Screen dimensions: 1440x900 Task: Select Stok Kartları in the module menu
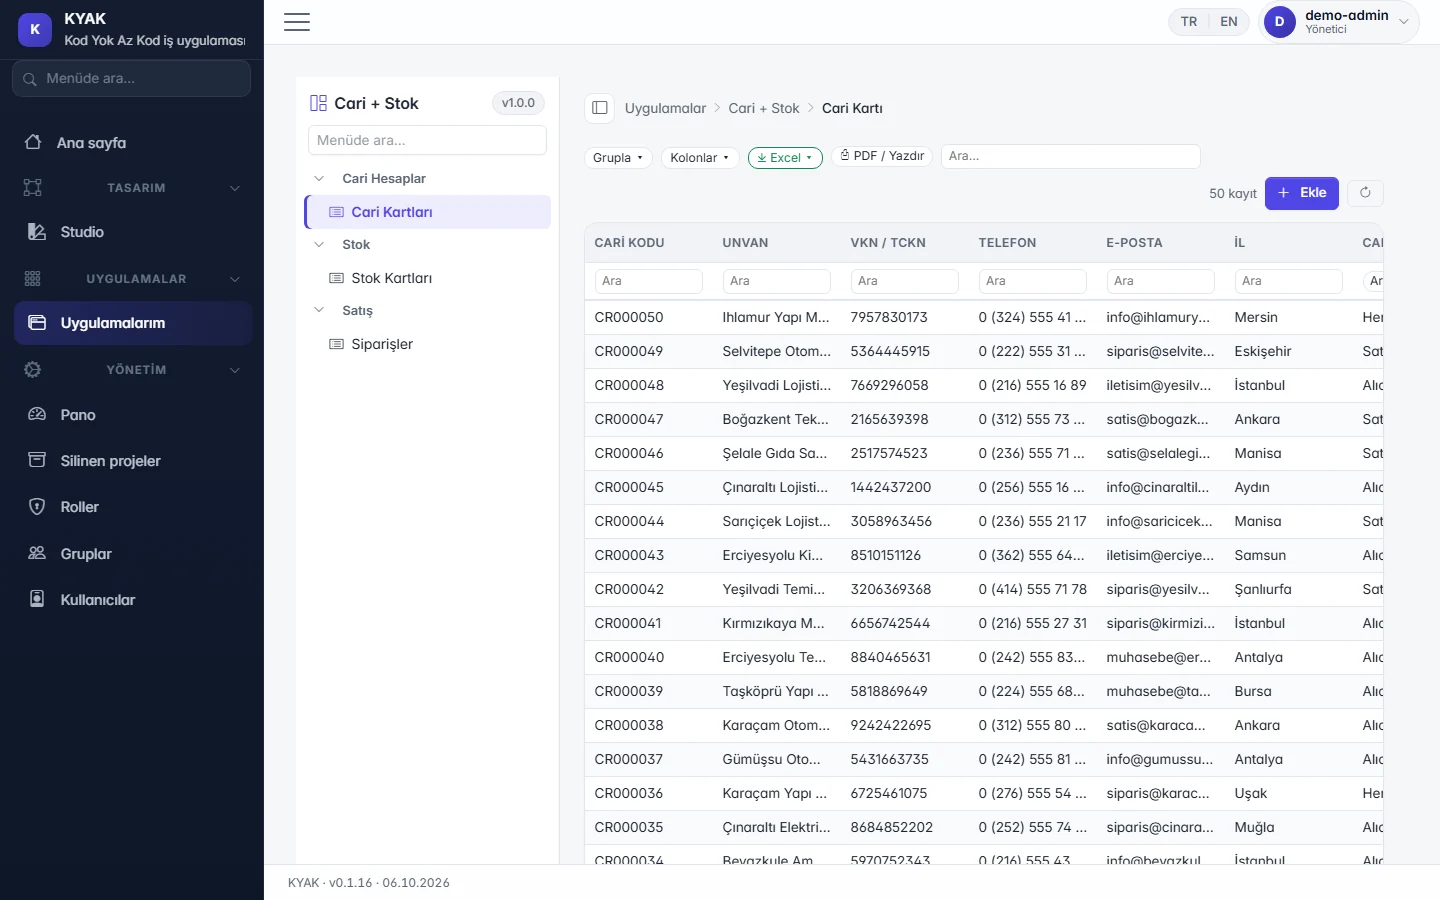click(428, 278)
